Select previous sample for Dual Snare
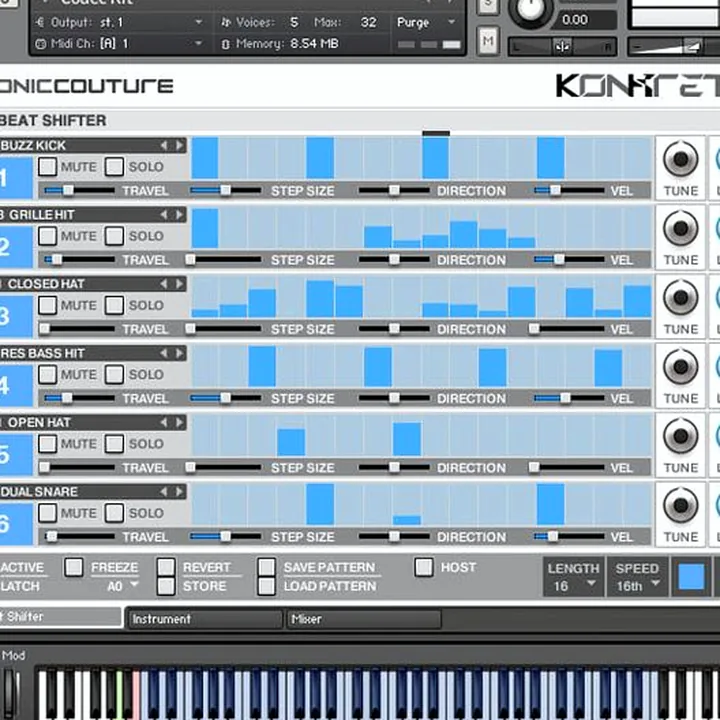Screen dimensions: 720x720 (x=163, y=492)
